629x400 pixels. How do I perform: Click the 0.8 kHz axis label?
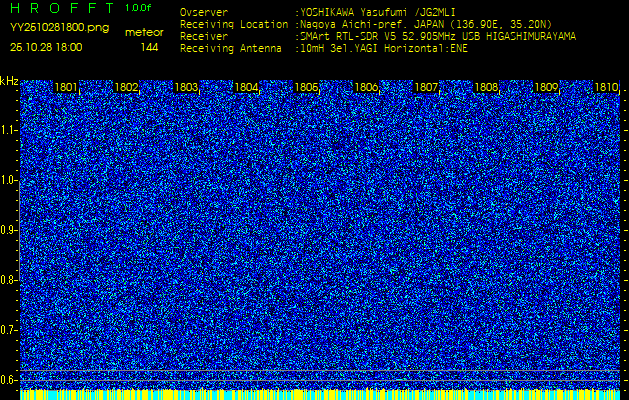pos(9,280)
